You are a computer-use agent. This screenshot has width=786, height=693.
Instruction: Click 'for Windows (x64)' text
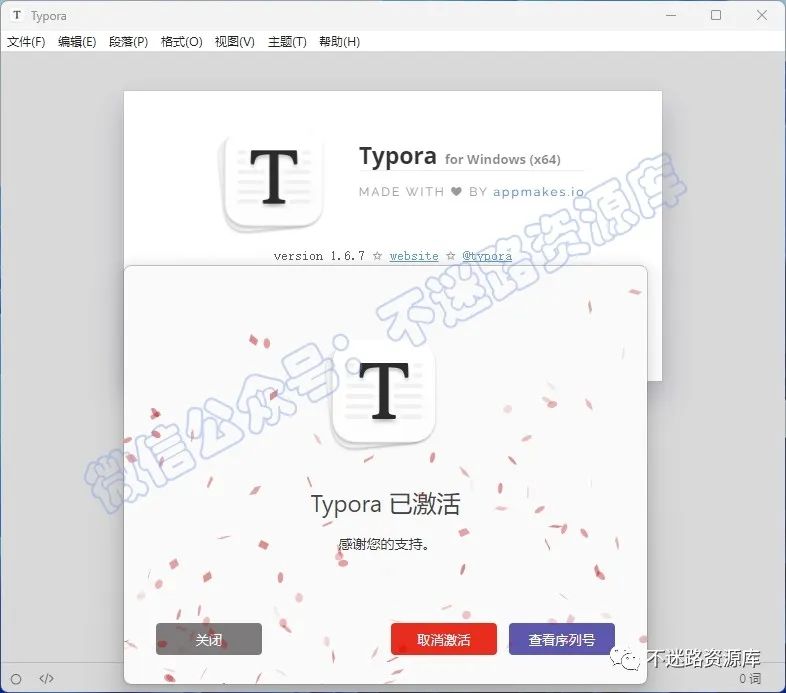click(x=502, y=159)
